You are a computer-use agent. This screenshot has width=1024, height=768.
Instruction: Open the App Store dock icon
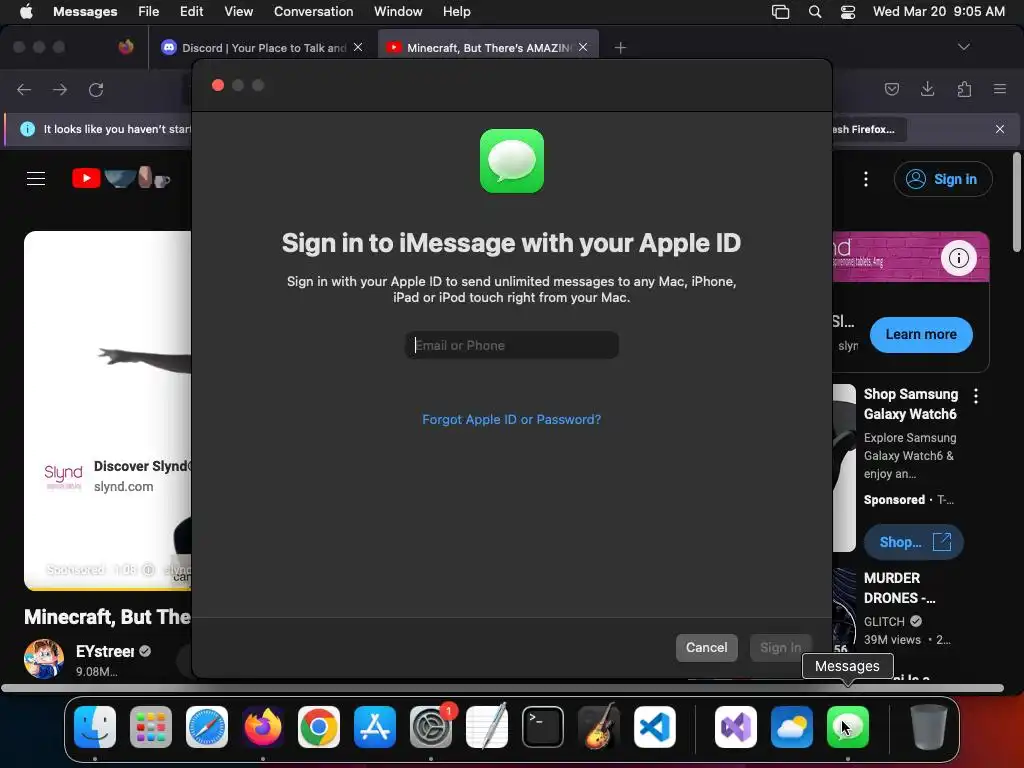[x=375, y=727]
